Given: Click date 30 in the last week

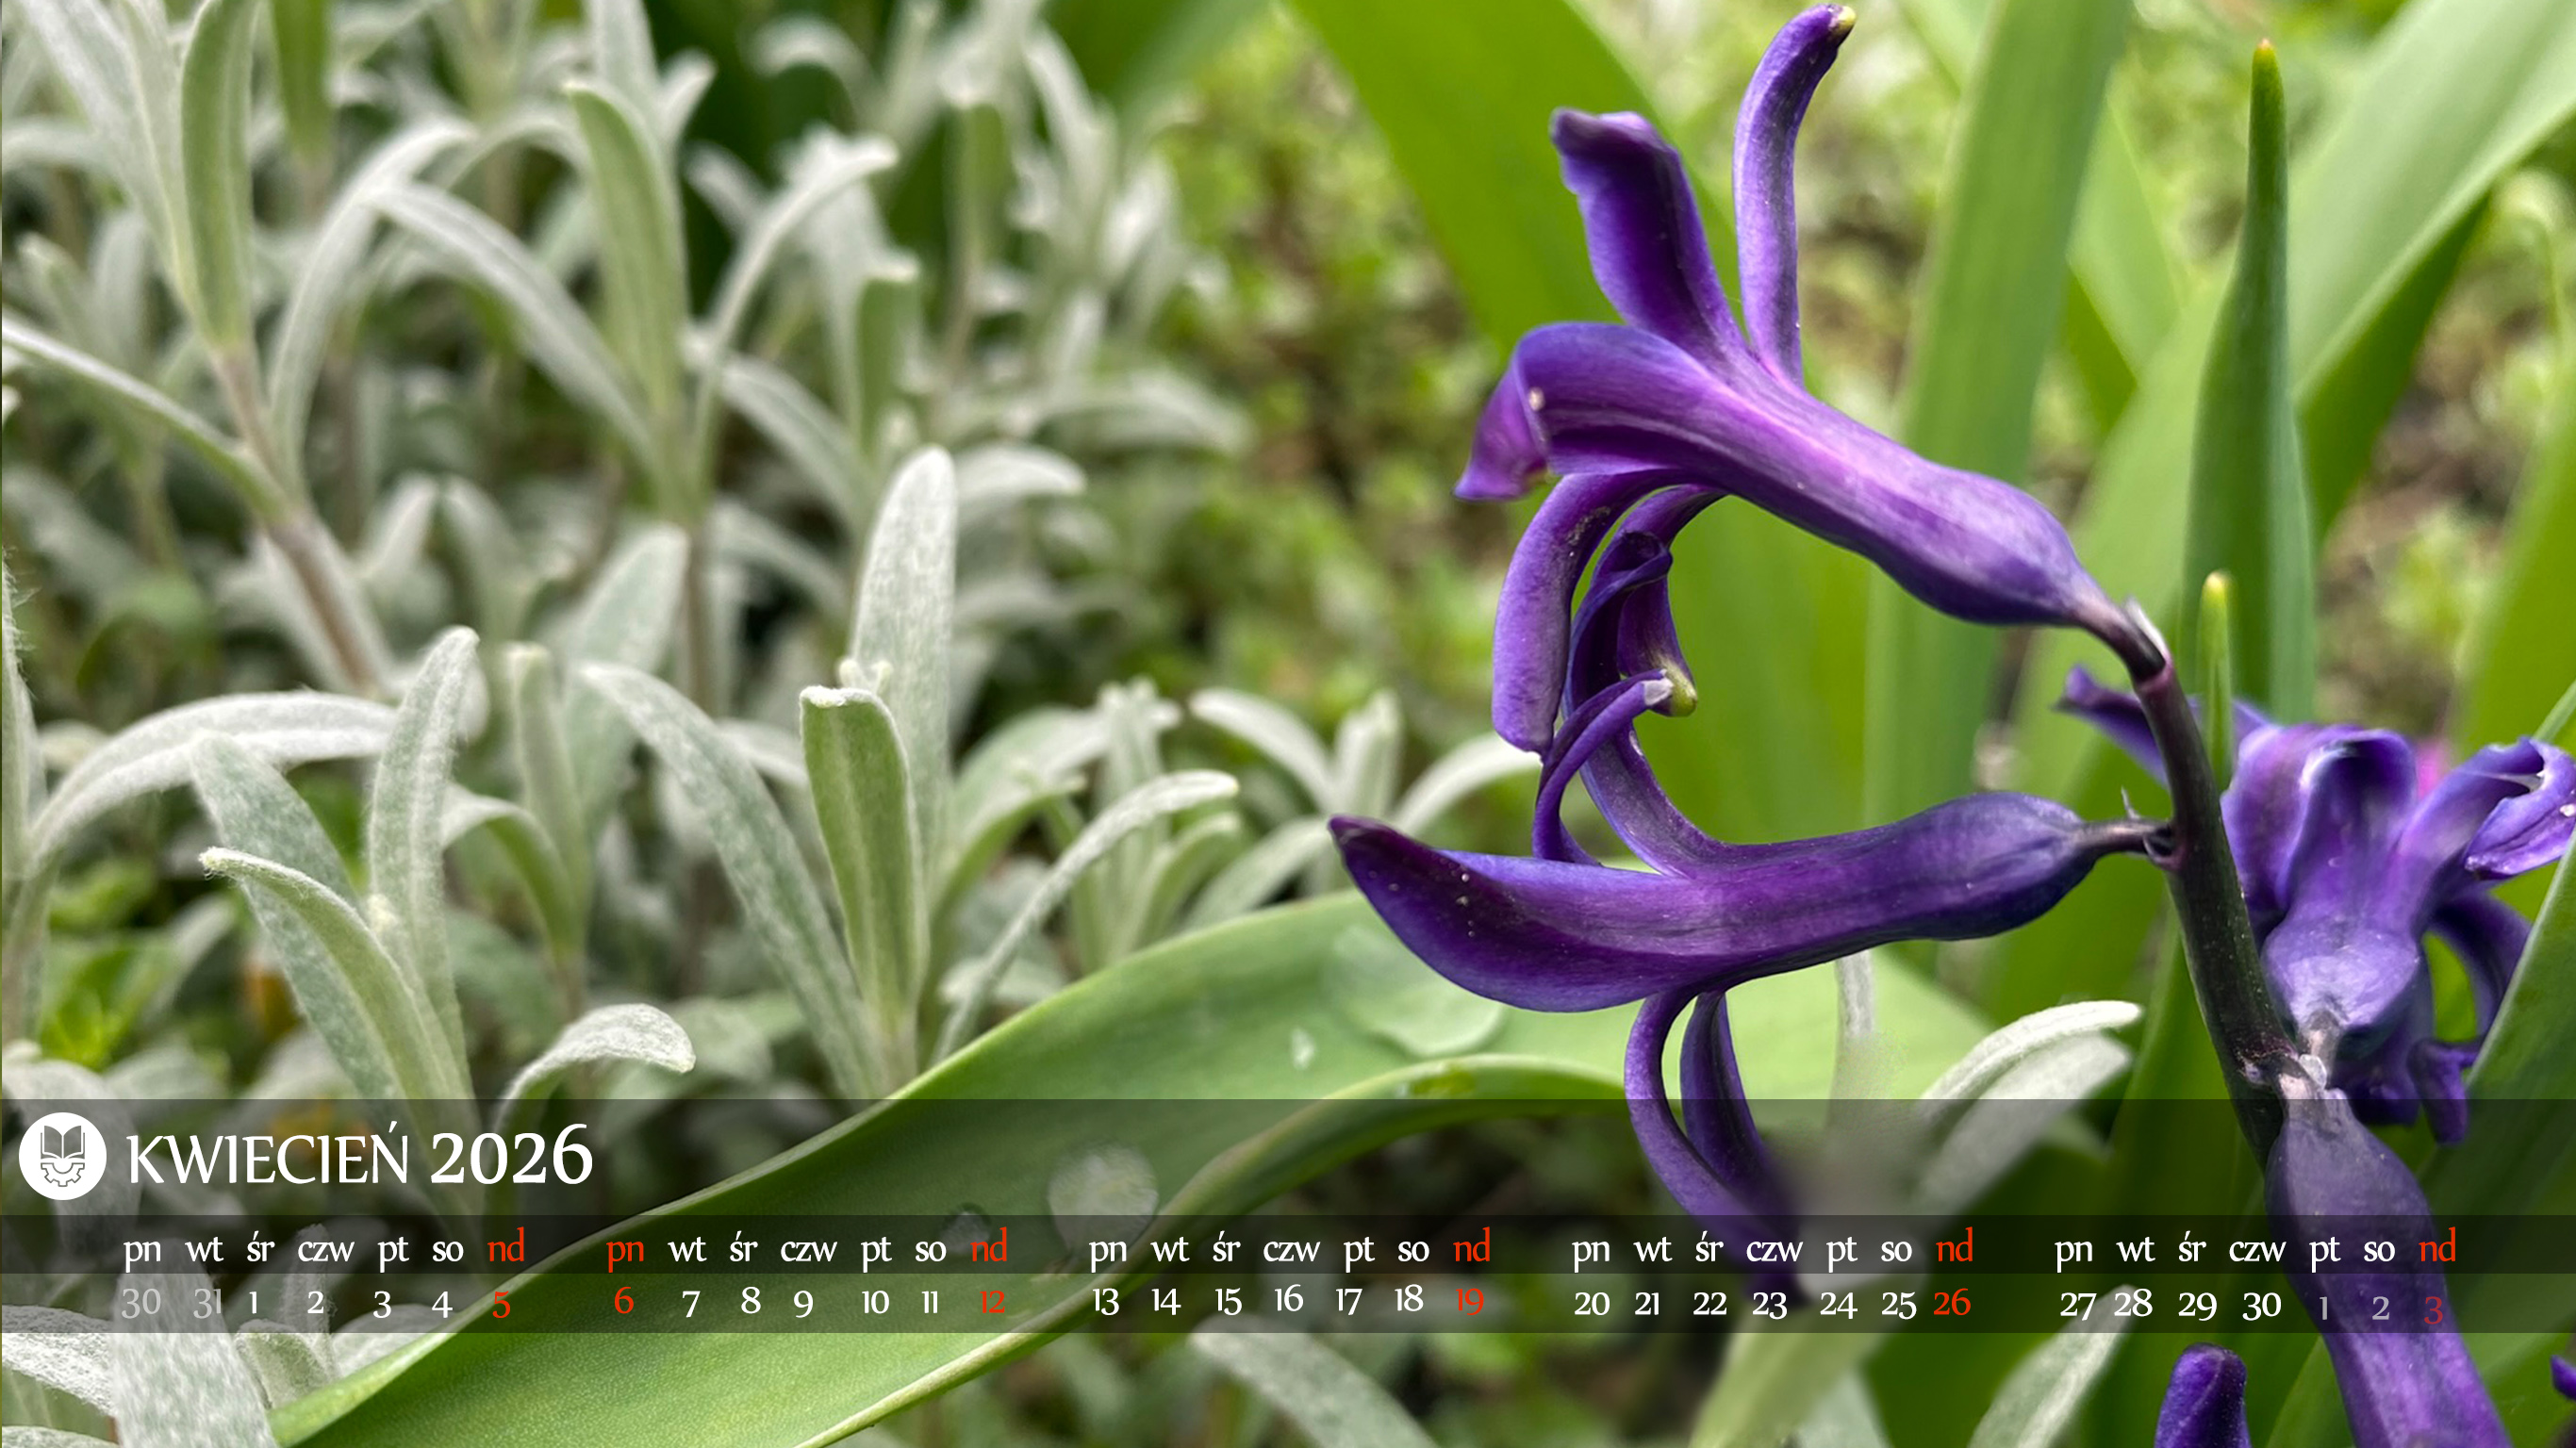Looking at the screenshot, I should tap(2261, 1305).
